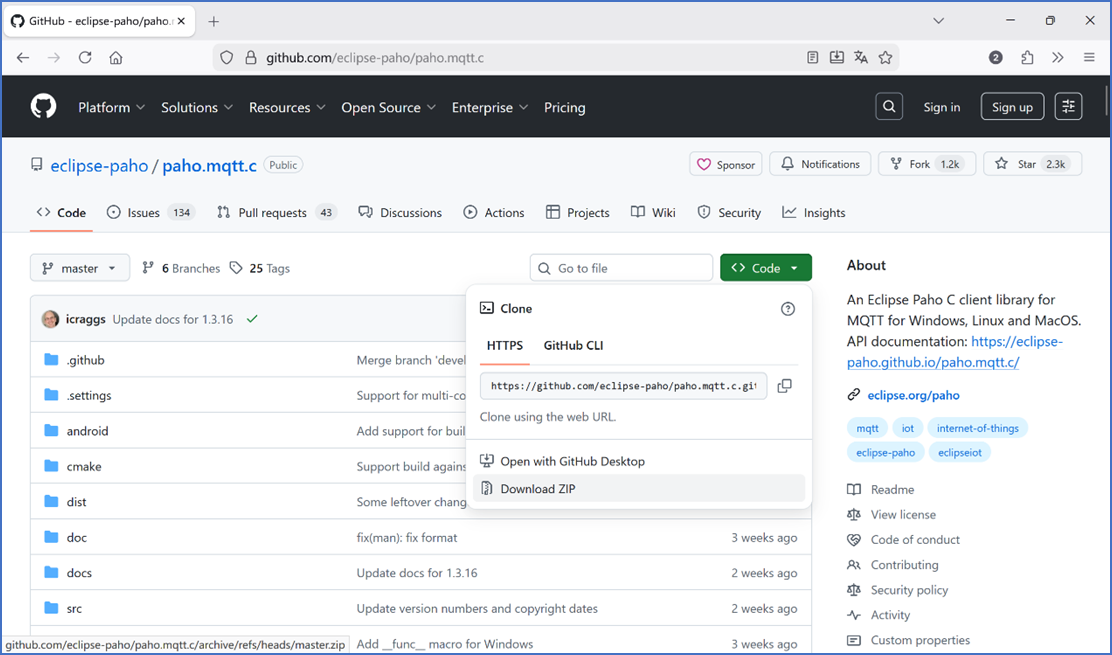List all tabs with the chevron dropdown

938,21
